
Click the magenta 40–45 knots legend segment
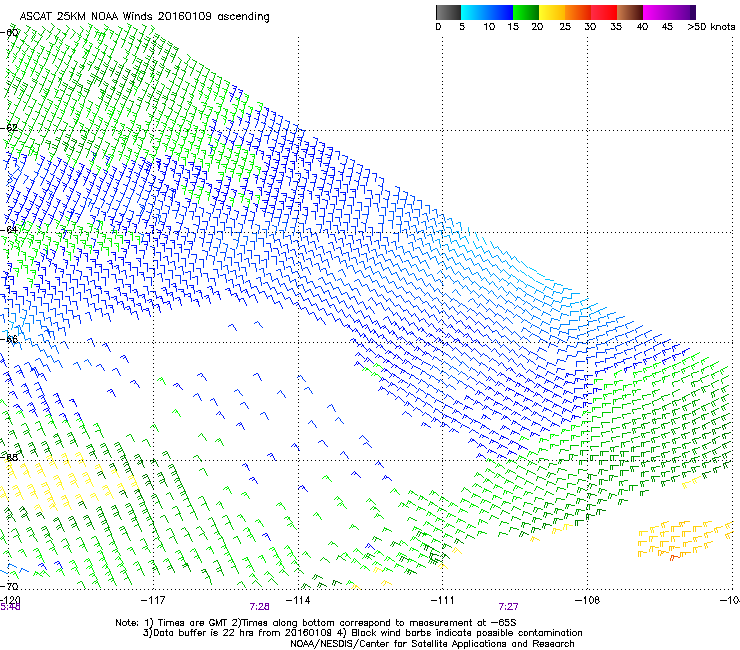point(656,12)
